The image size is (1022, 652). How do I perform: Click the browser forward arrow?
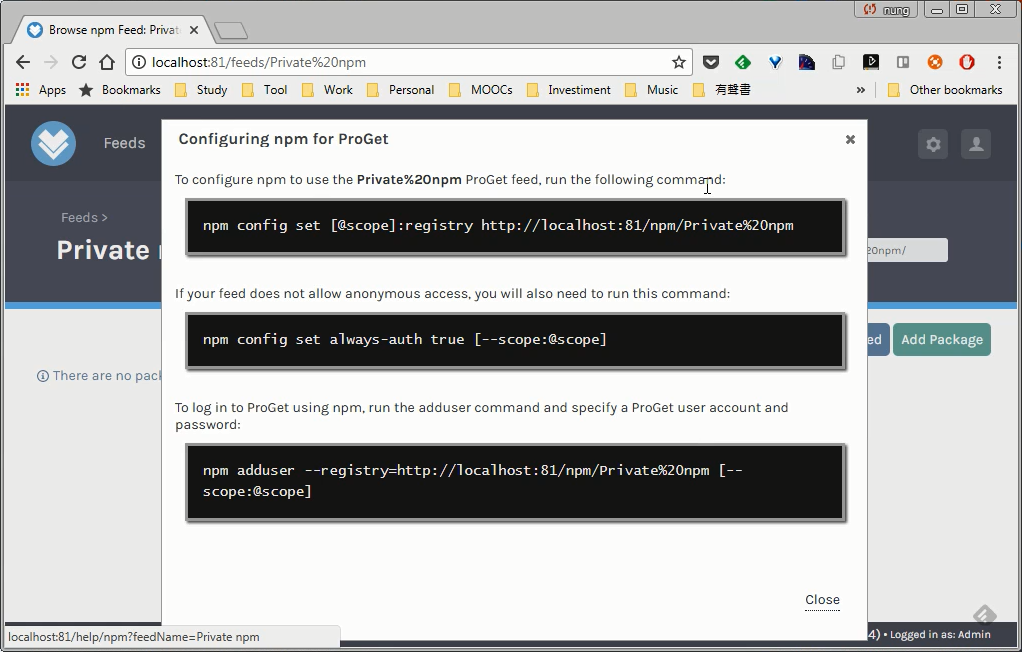[50, 62]
